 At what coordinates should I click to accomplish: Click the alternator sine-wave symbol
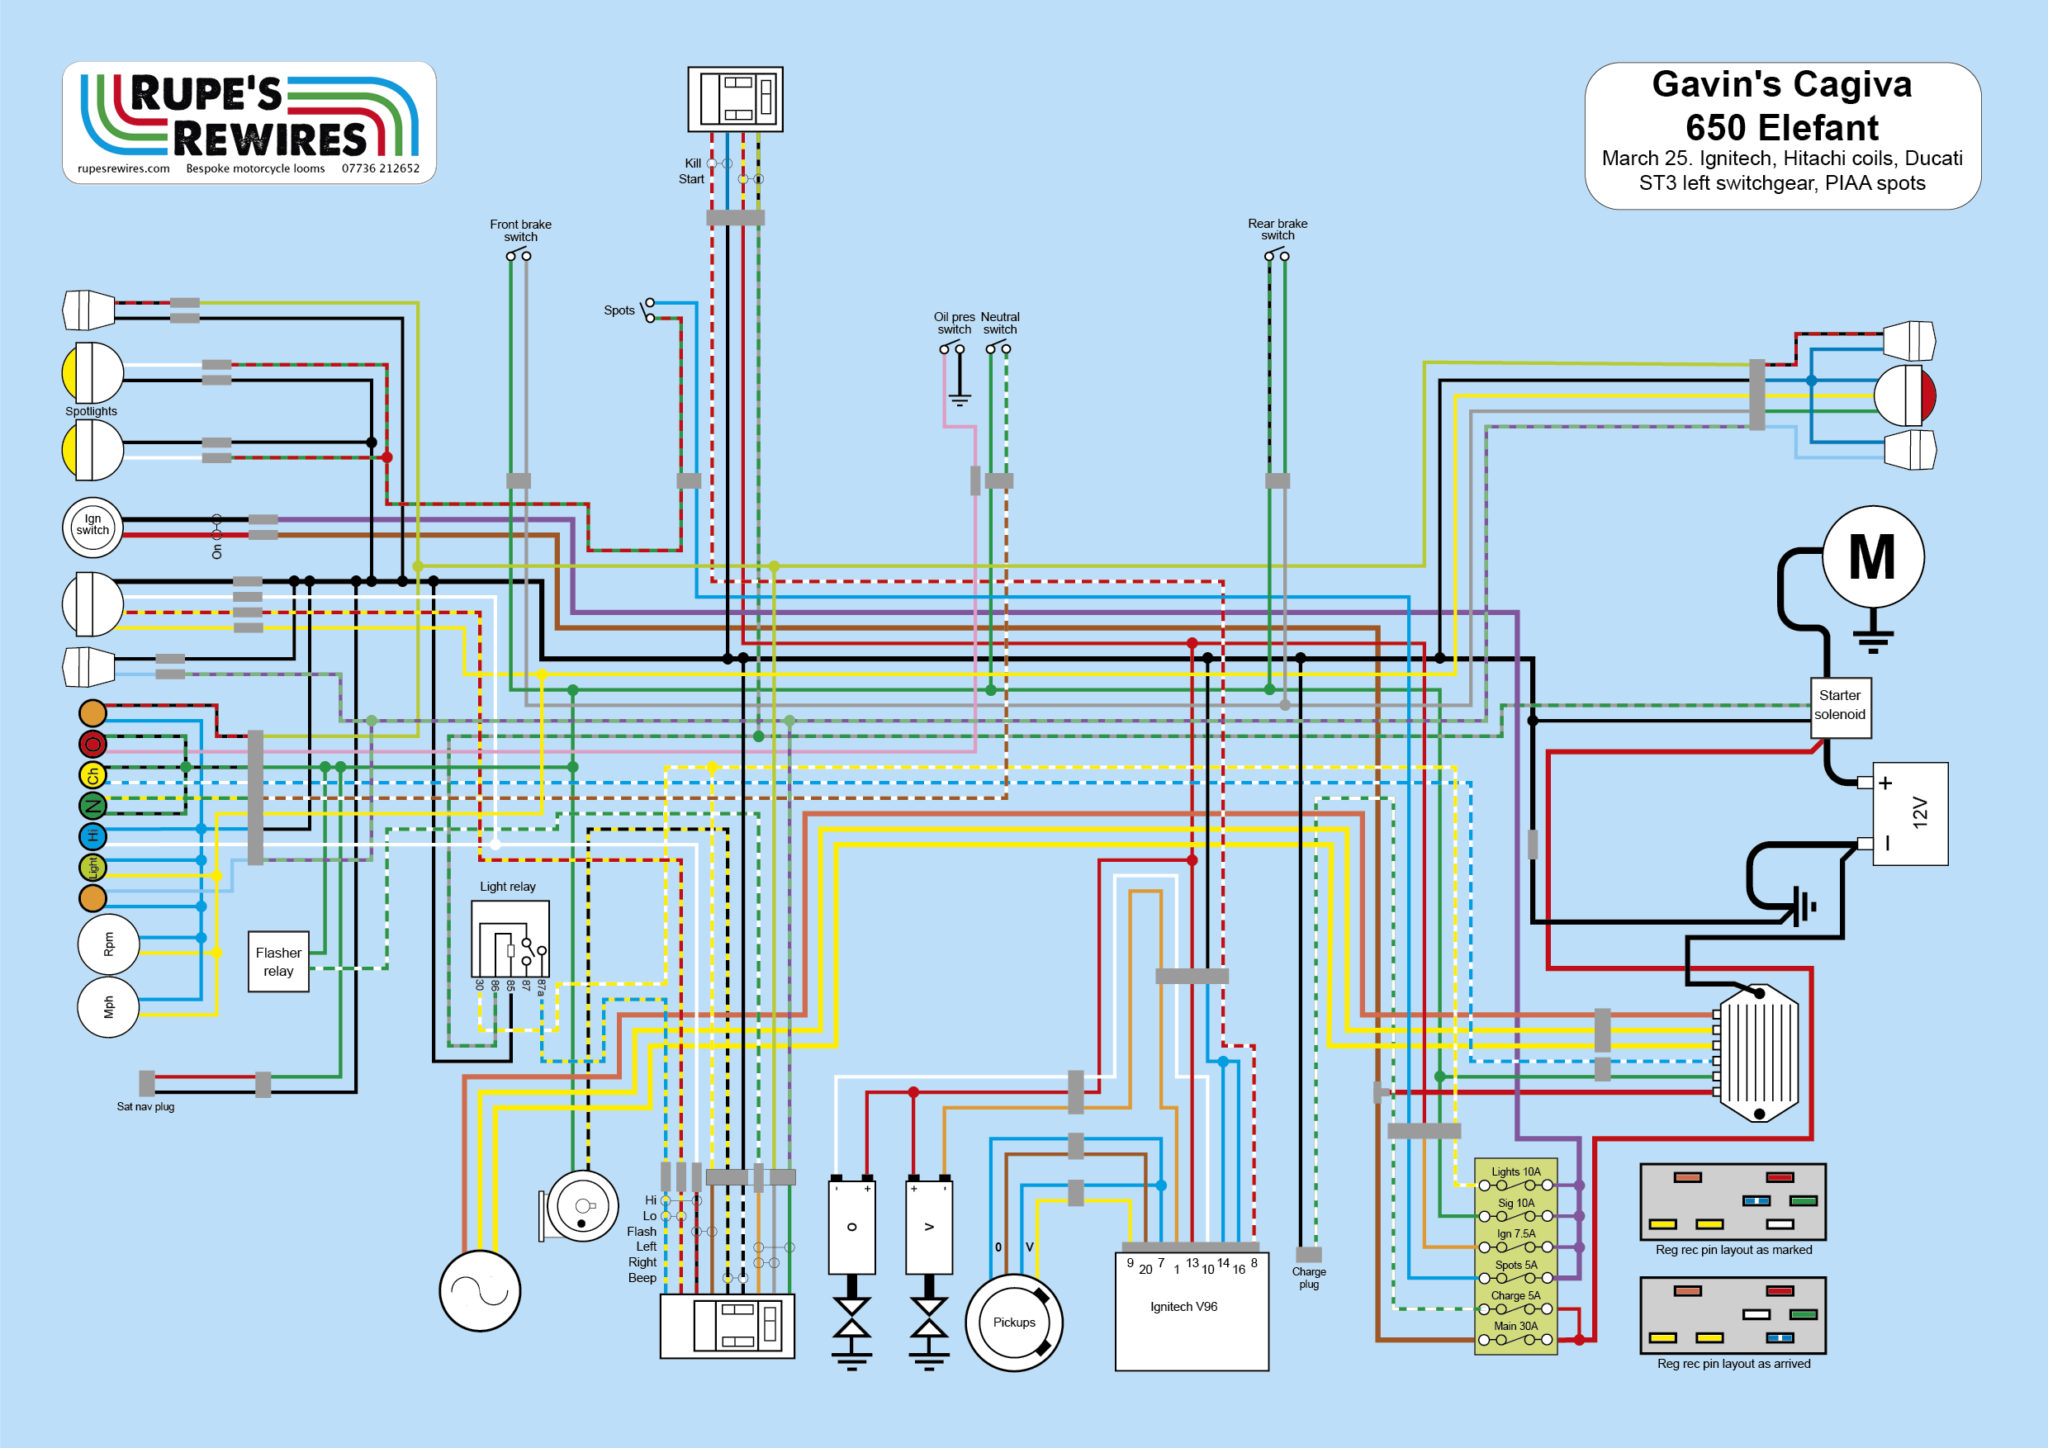coord(480,1291)
